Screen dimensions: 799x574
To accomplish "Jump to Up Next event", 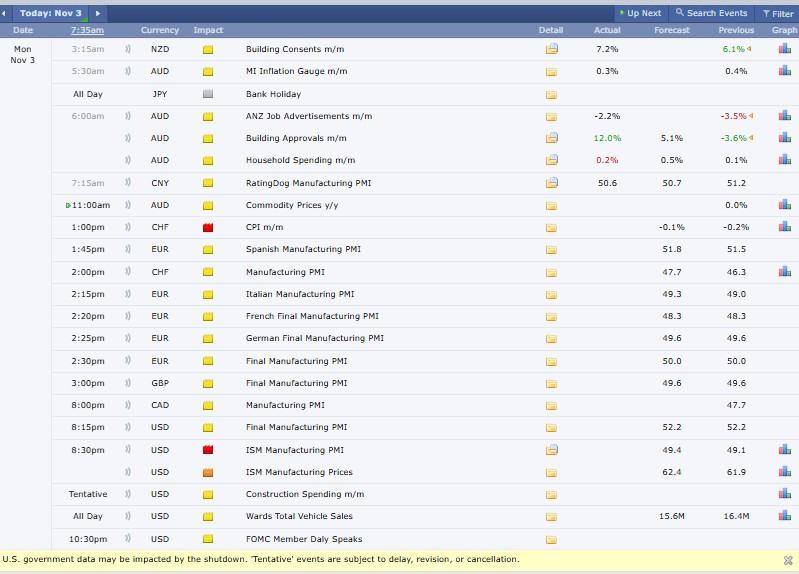I will point(640,13).
